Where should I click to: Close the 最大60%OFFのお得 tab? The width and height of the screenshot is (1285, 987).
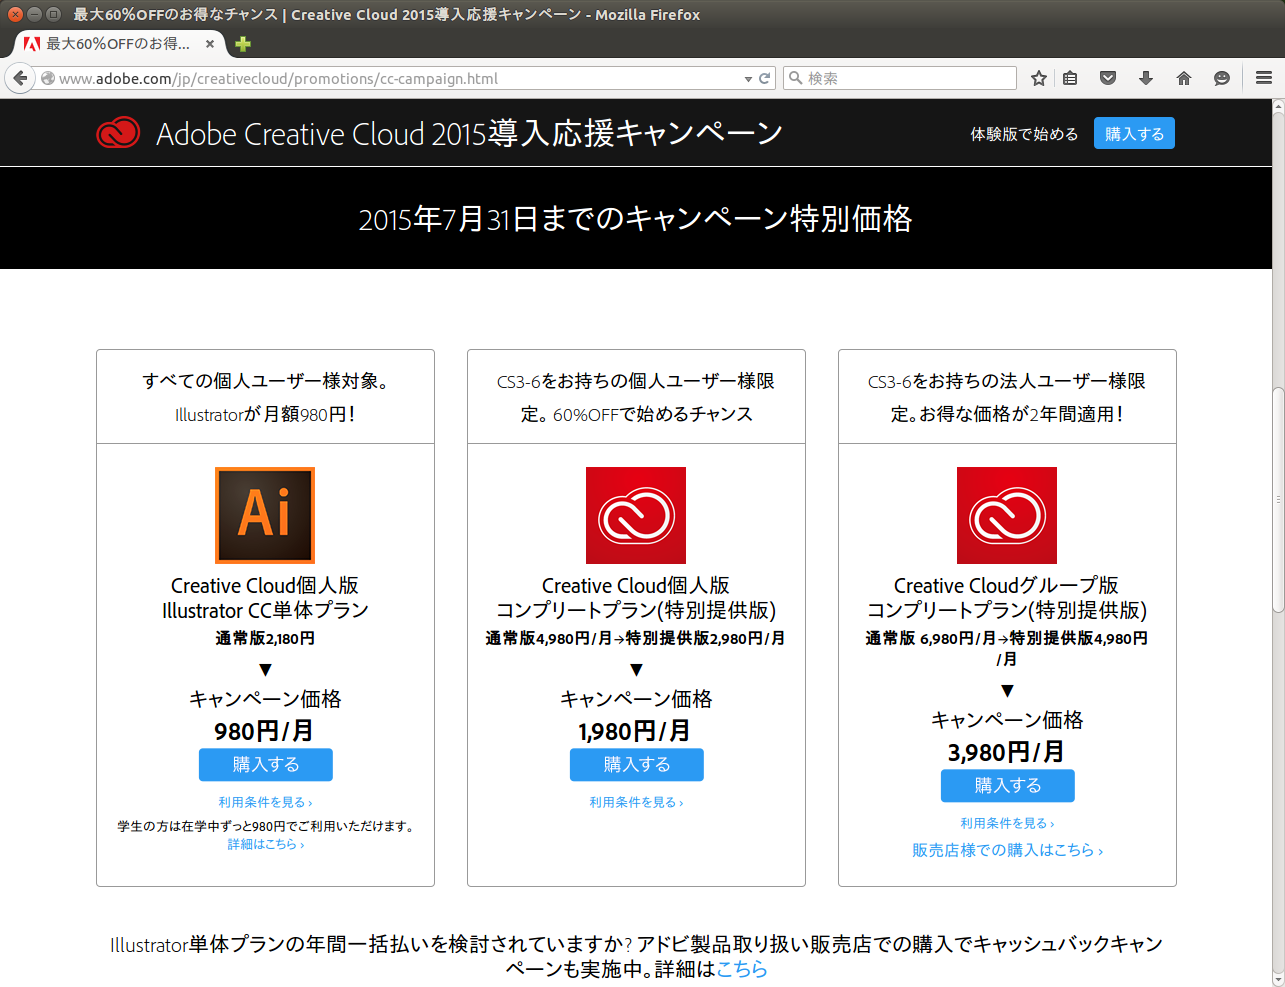point(210,44)
